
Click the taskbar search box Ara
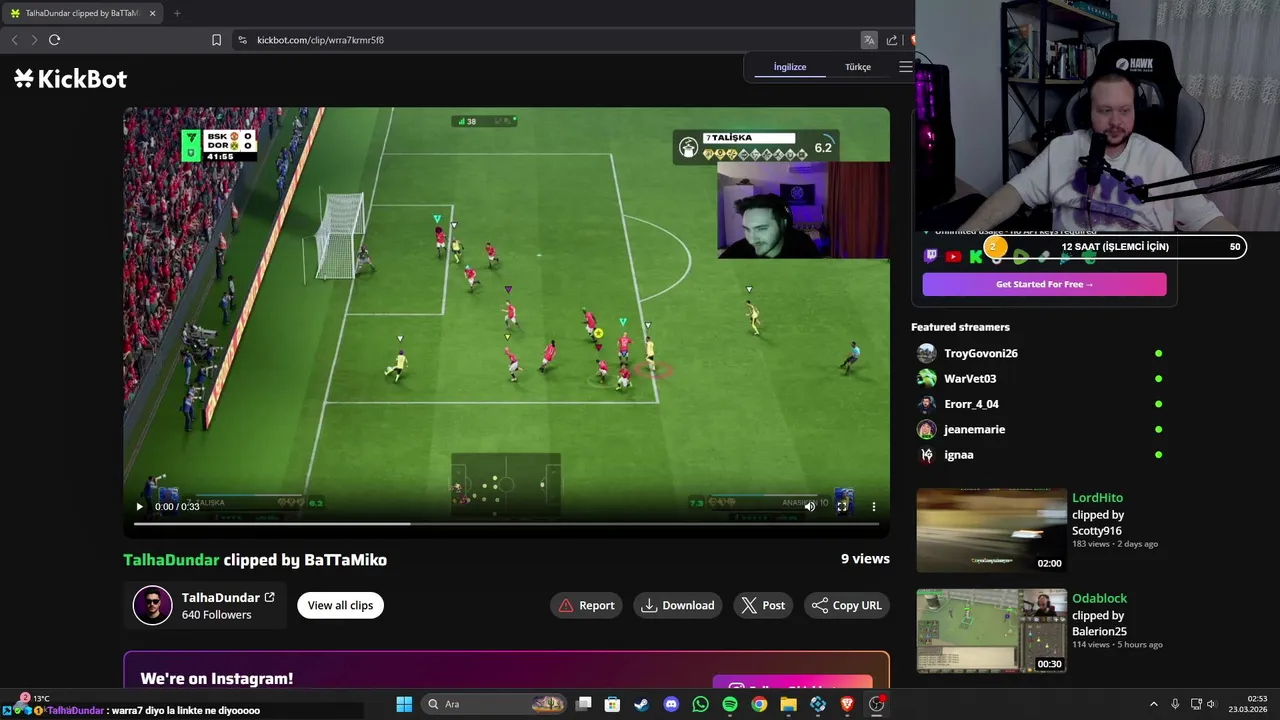pos(495,704)
